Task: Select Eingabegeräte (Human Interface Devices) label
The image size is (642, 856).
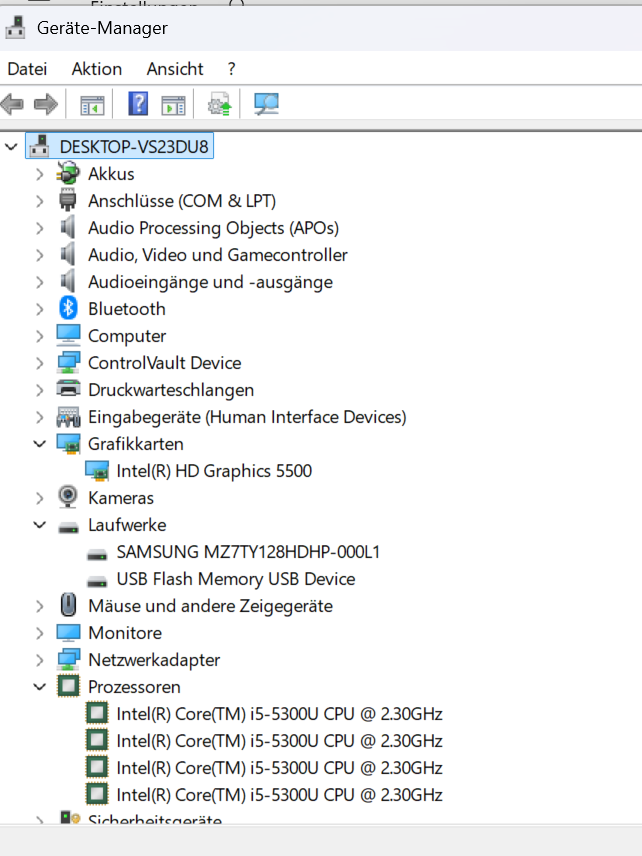Action: 247,417
